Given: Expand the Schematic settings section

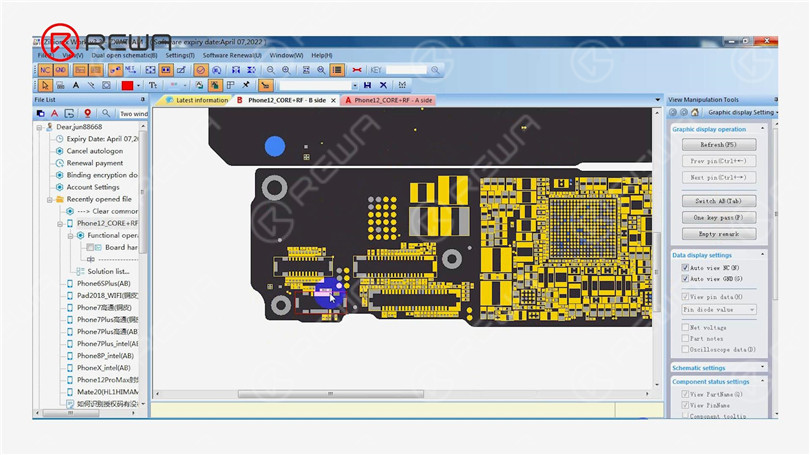Looking at the screenshot, I should (762, 367).
